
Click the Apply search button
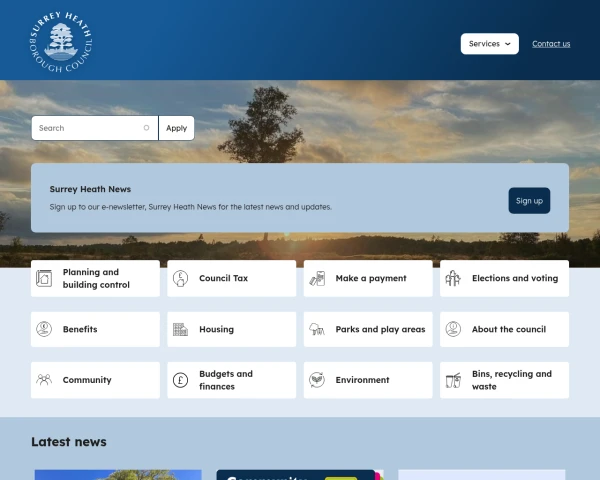[x=176, y=128]
